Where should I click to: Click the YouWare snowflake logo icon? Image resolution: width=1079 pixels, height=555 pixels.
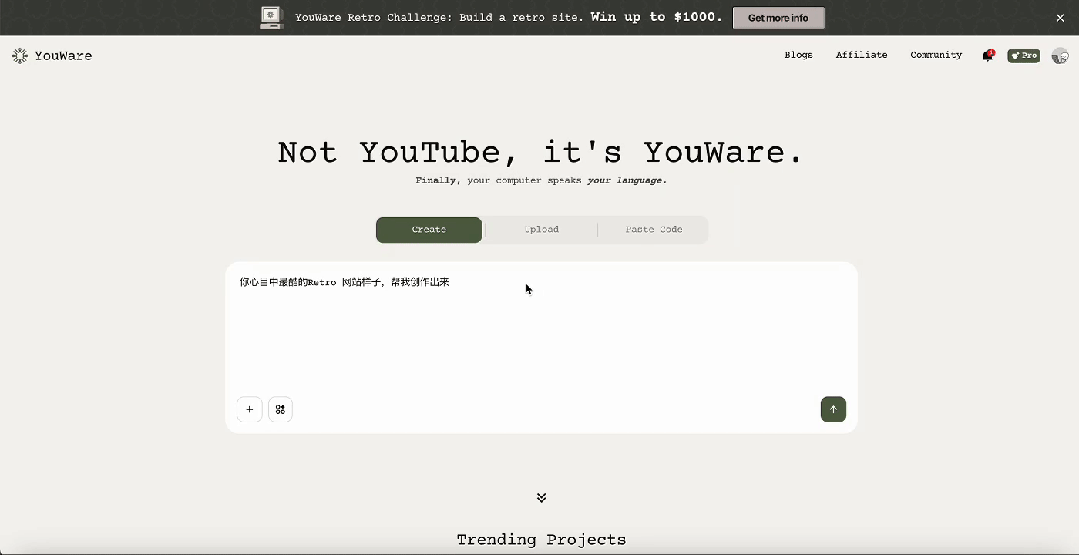click(x=20, y=56)
